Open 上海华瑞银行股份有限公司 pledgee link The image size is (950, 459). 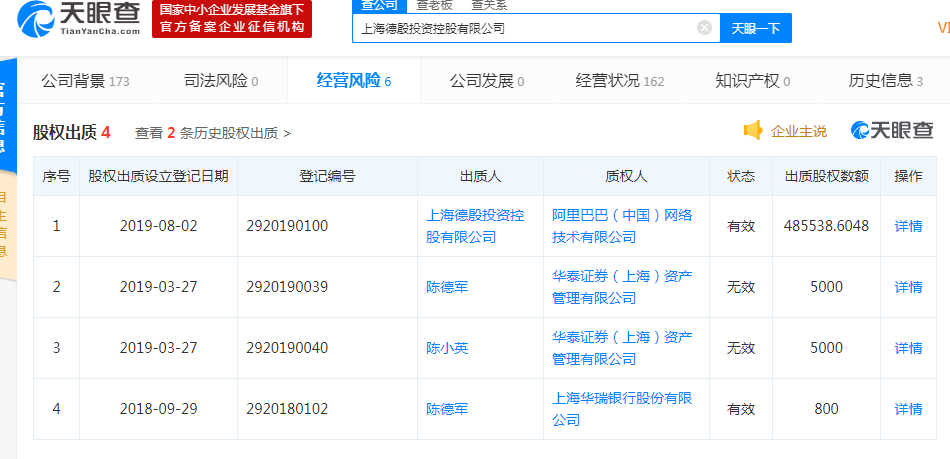pos(622,409)
